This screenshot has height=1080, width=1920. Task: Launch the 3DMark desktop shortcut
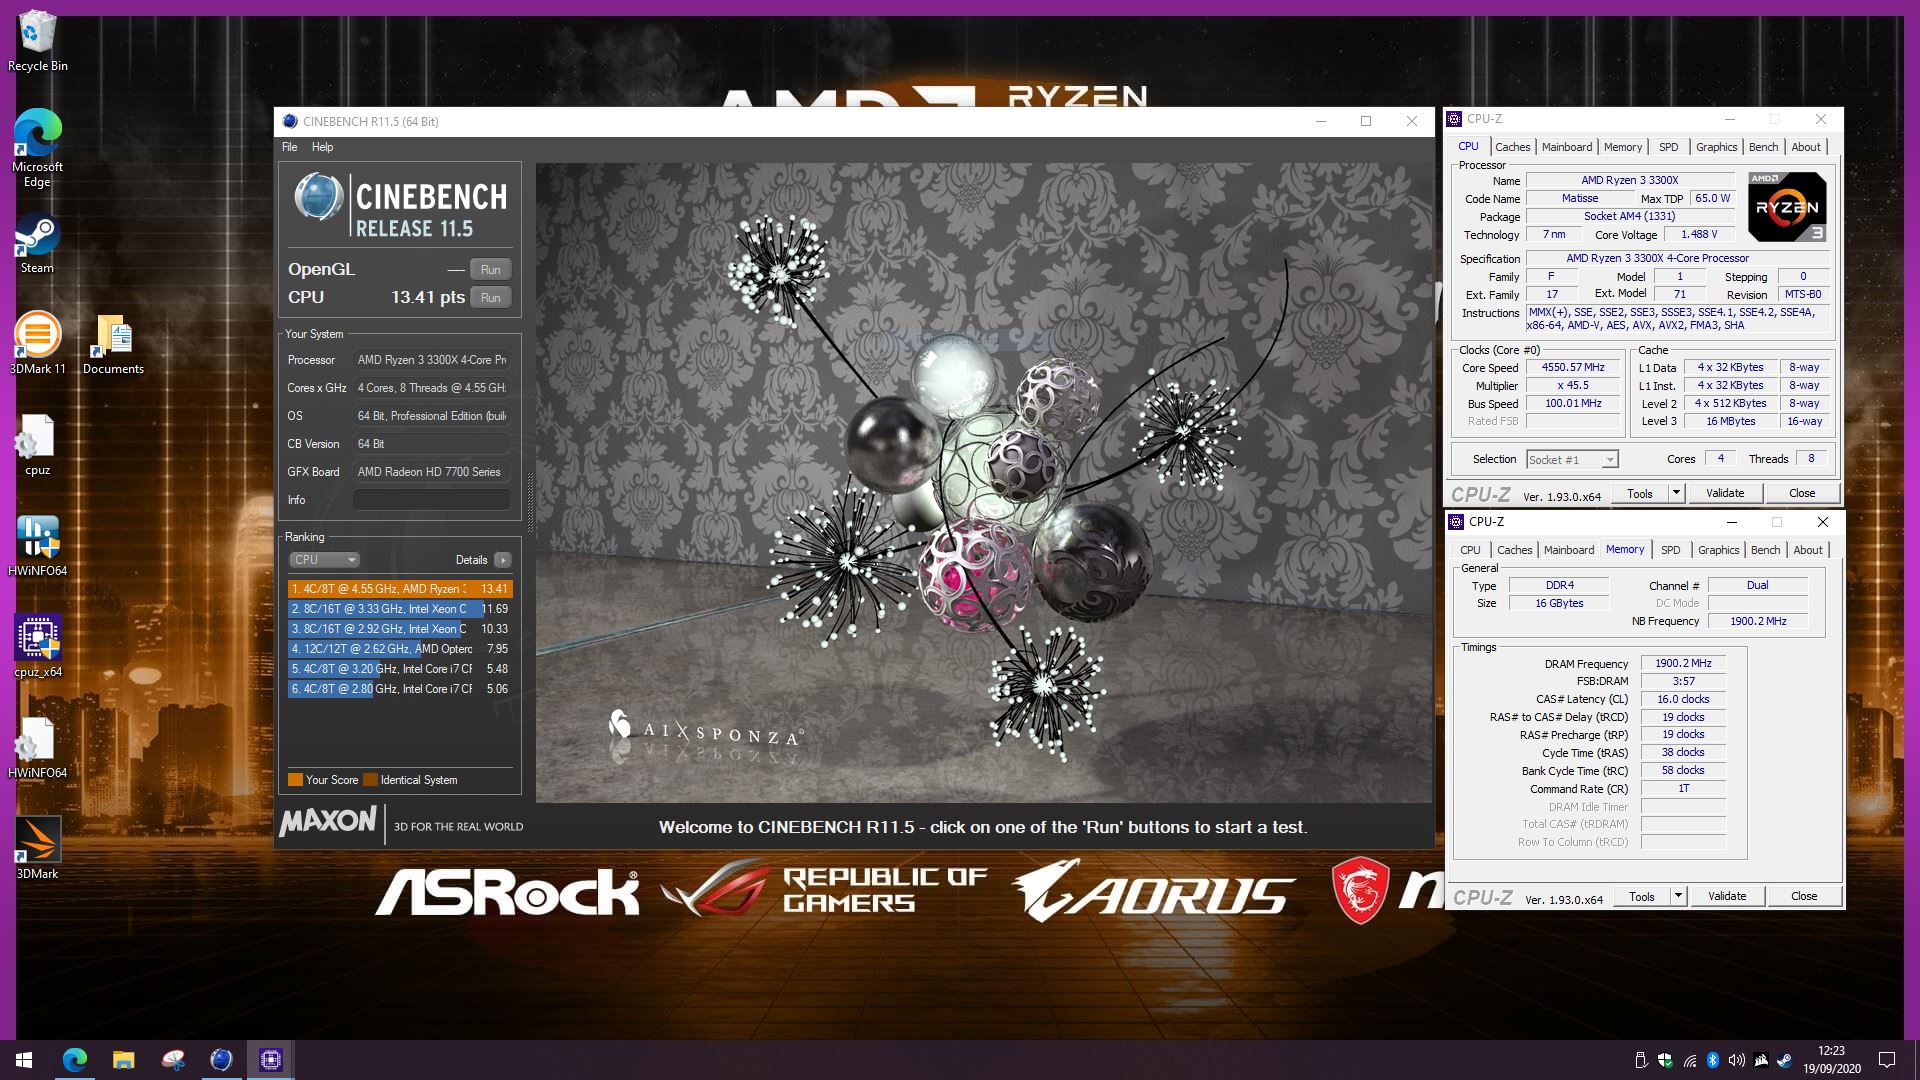(37, 848)
